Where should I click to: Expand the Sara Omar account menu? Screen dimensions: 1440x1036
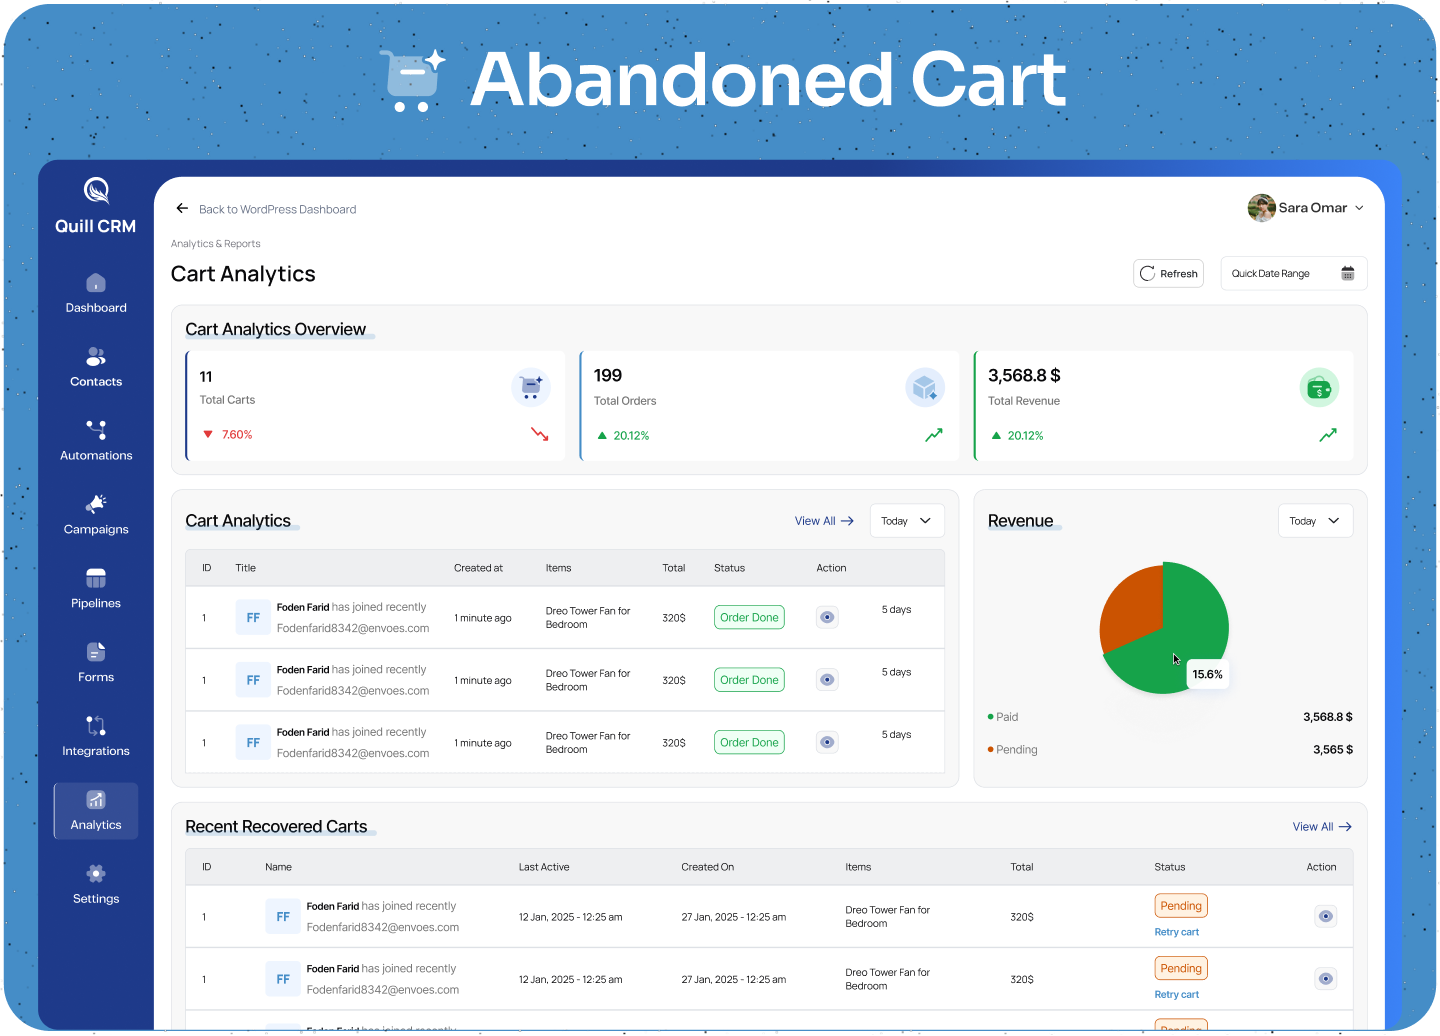[x=1306, y=208]
